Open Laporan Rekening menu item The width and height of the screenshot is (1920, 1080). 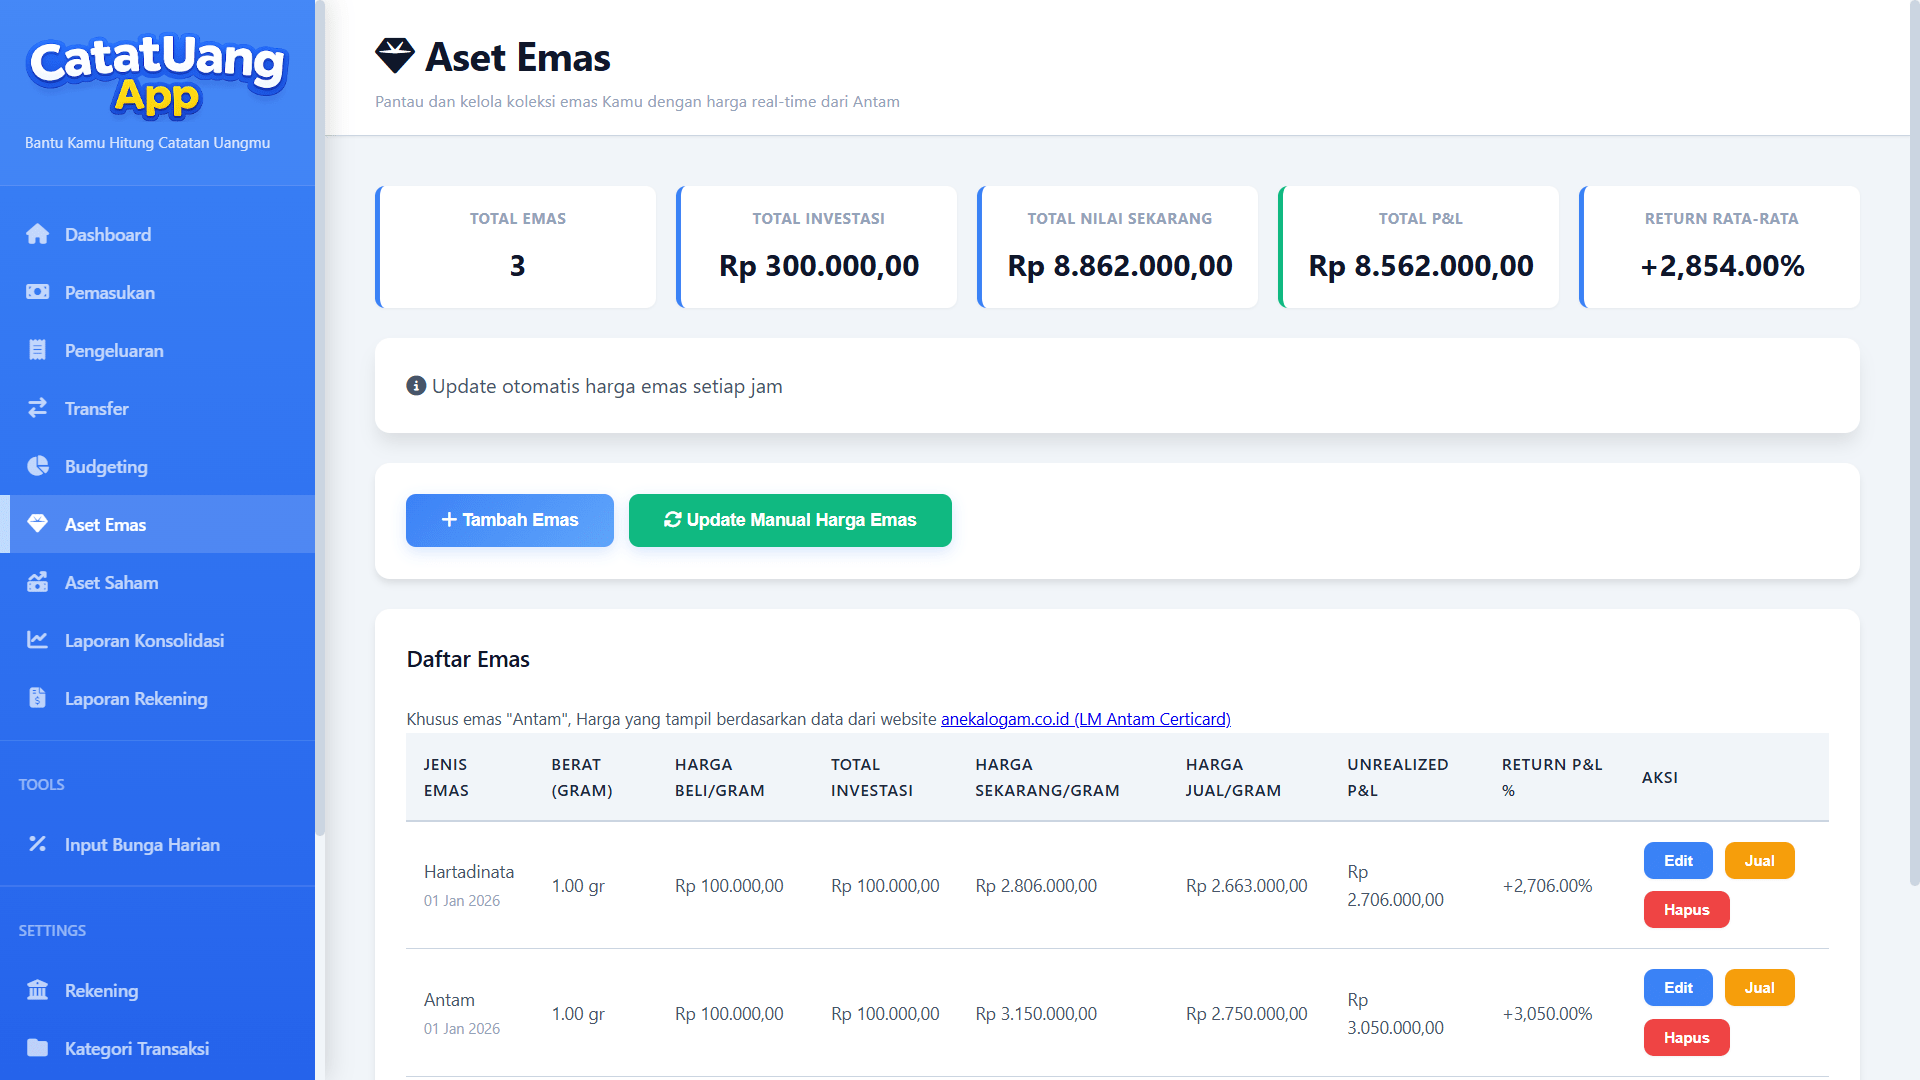tap(136, 698)
